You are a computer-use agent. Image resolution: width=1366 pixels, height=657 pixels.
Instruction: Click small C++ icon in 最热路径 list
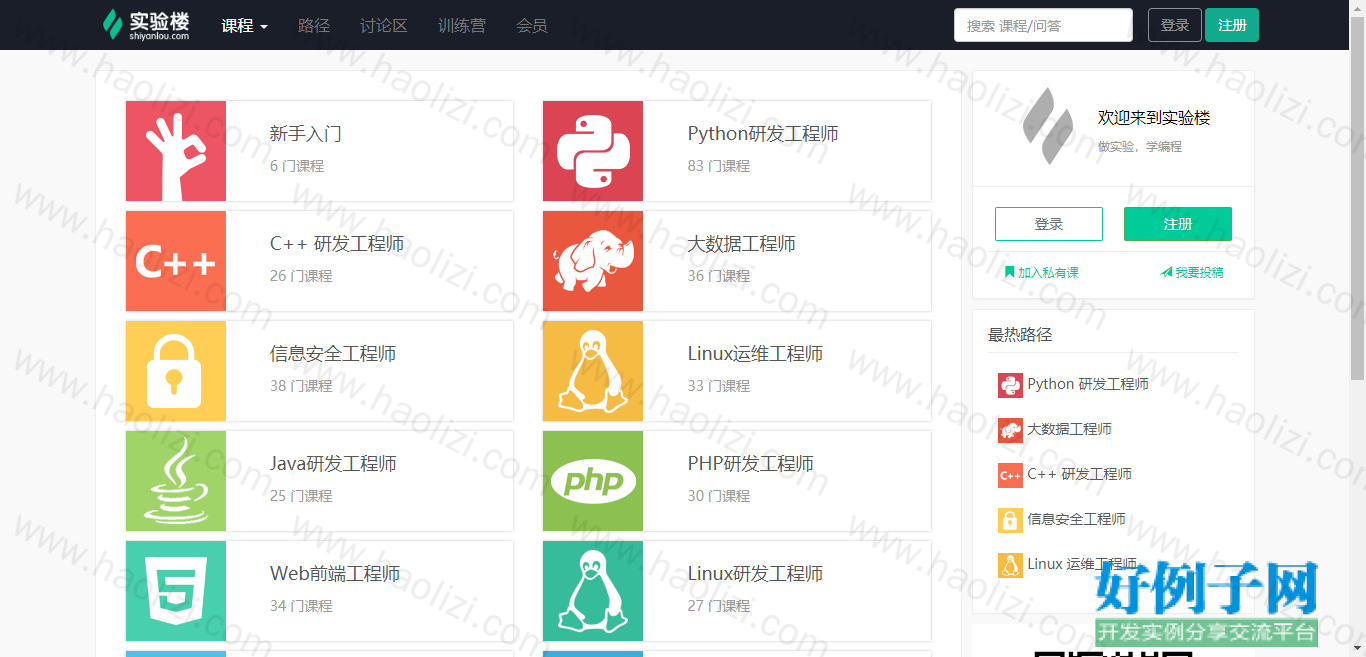point(1010,475)
